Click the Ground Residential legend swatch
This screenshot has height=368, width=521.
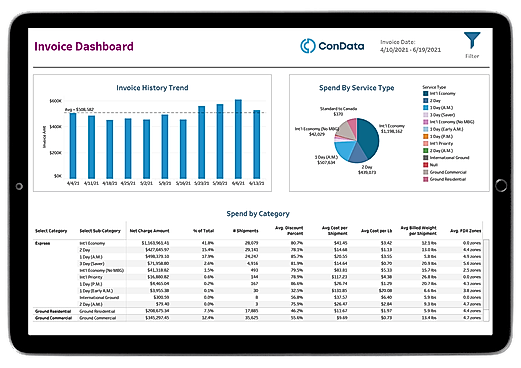click(425, 179)
